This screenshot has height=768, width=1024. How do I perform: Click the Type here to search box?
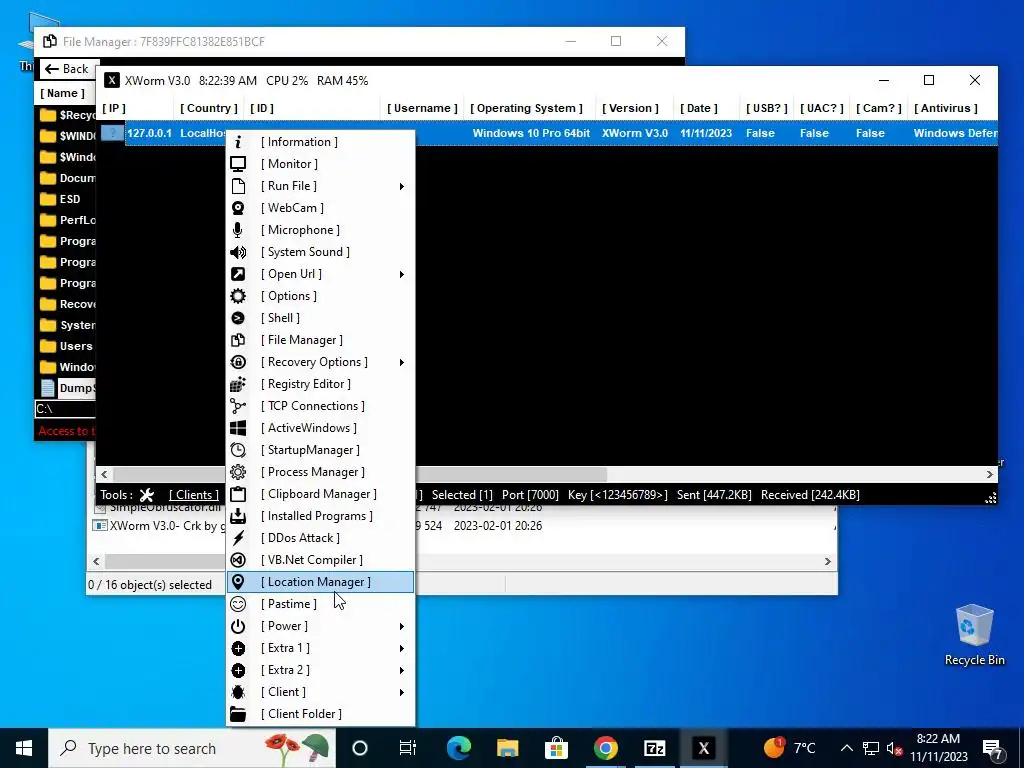click(x=192, y=748)
